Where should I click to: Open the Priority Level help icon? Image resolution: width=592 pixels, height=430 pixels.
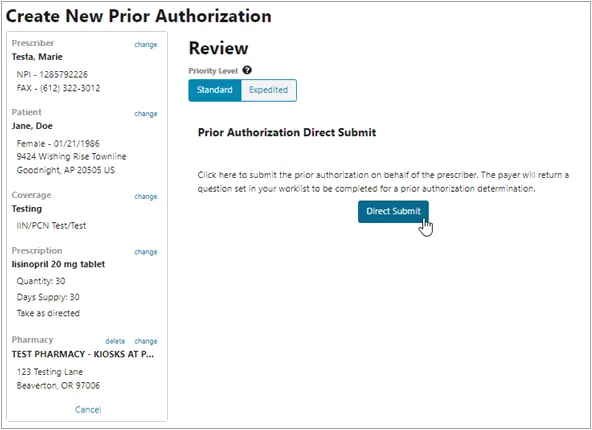247,70
